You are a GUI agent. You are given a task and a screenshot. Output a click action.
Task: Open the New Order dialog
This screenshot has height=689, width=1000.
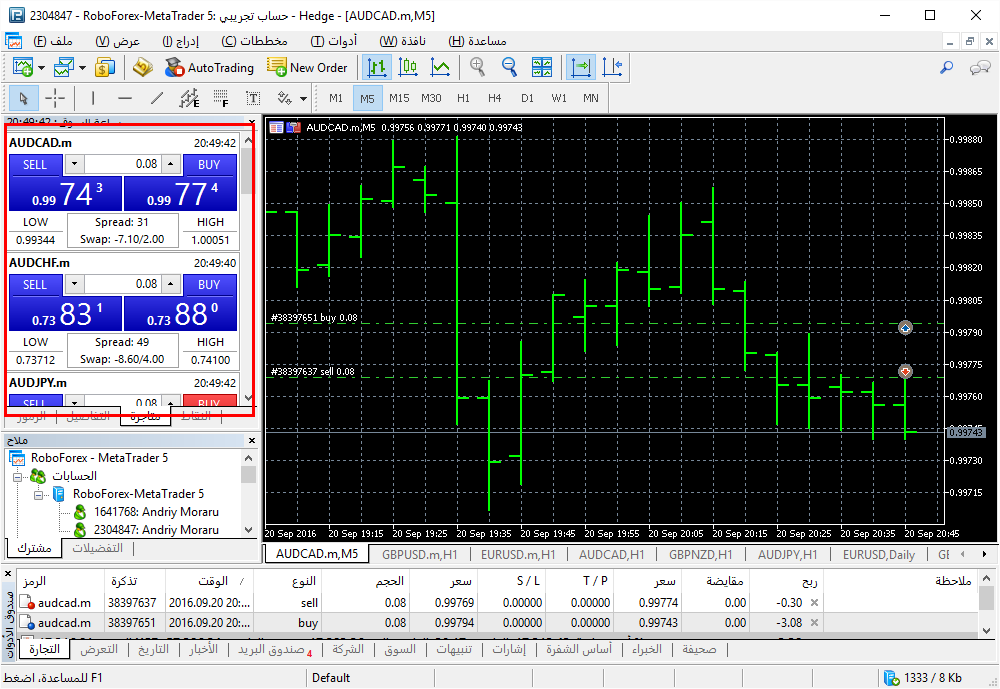[x=307, y=67]
